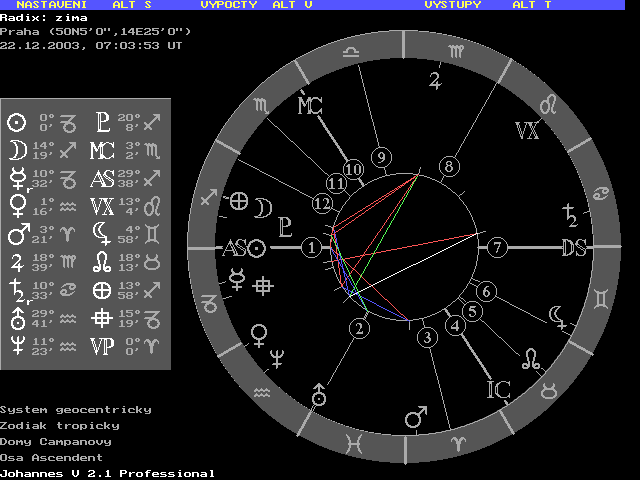
Task: Select the Cancer sign on the zodiac ring
Action: point(602,192)
